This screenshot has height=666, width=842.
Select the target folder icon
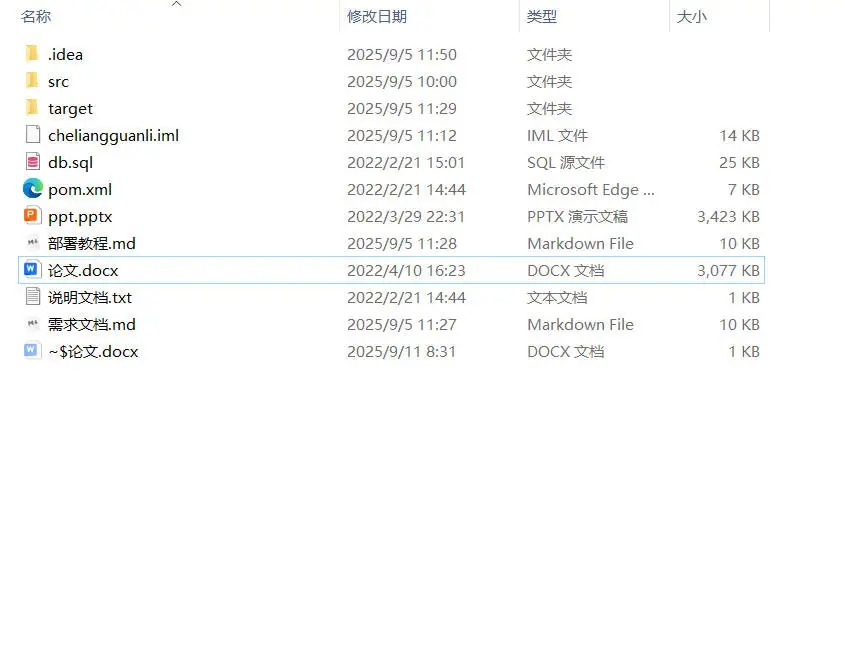pos(32,107)
